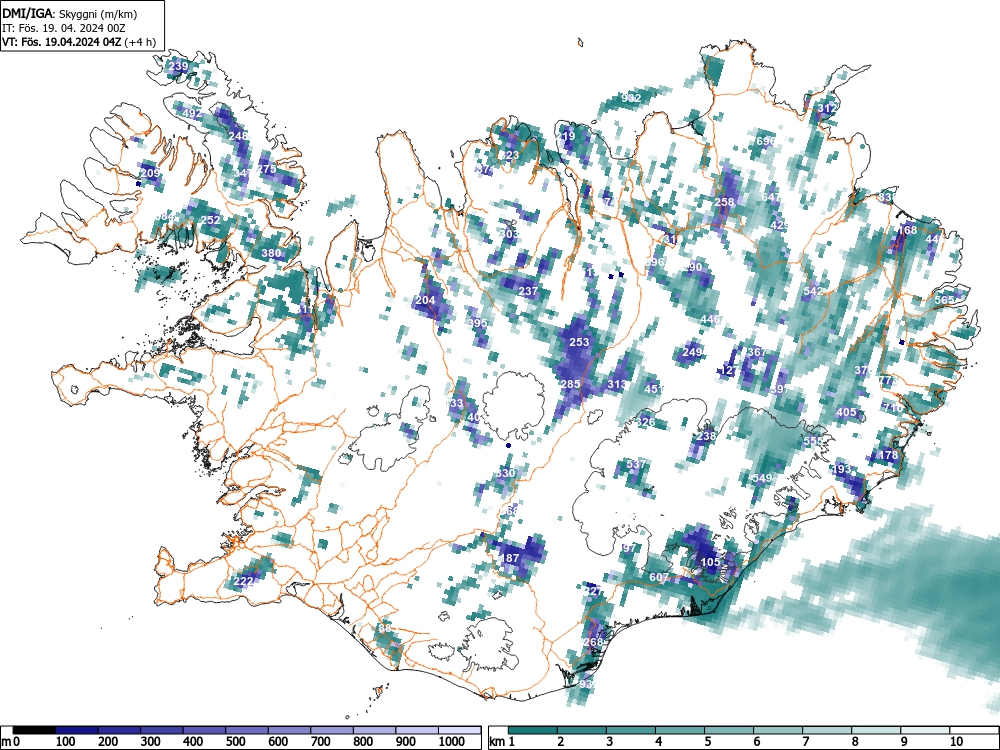Viewport: 1000px width, 750px height.
Task: Select the 238 visibility label
Action: coord(706,436)
